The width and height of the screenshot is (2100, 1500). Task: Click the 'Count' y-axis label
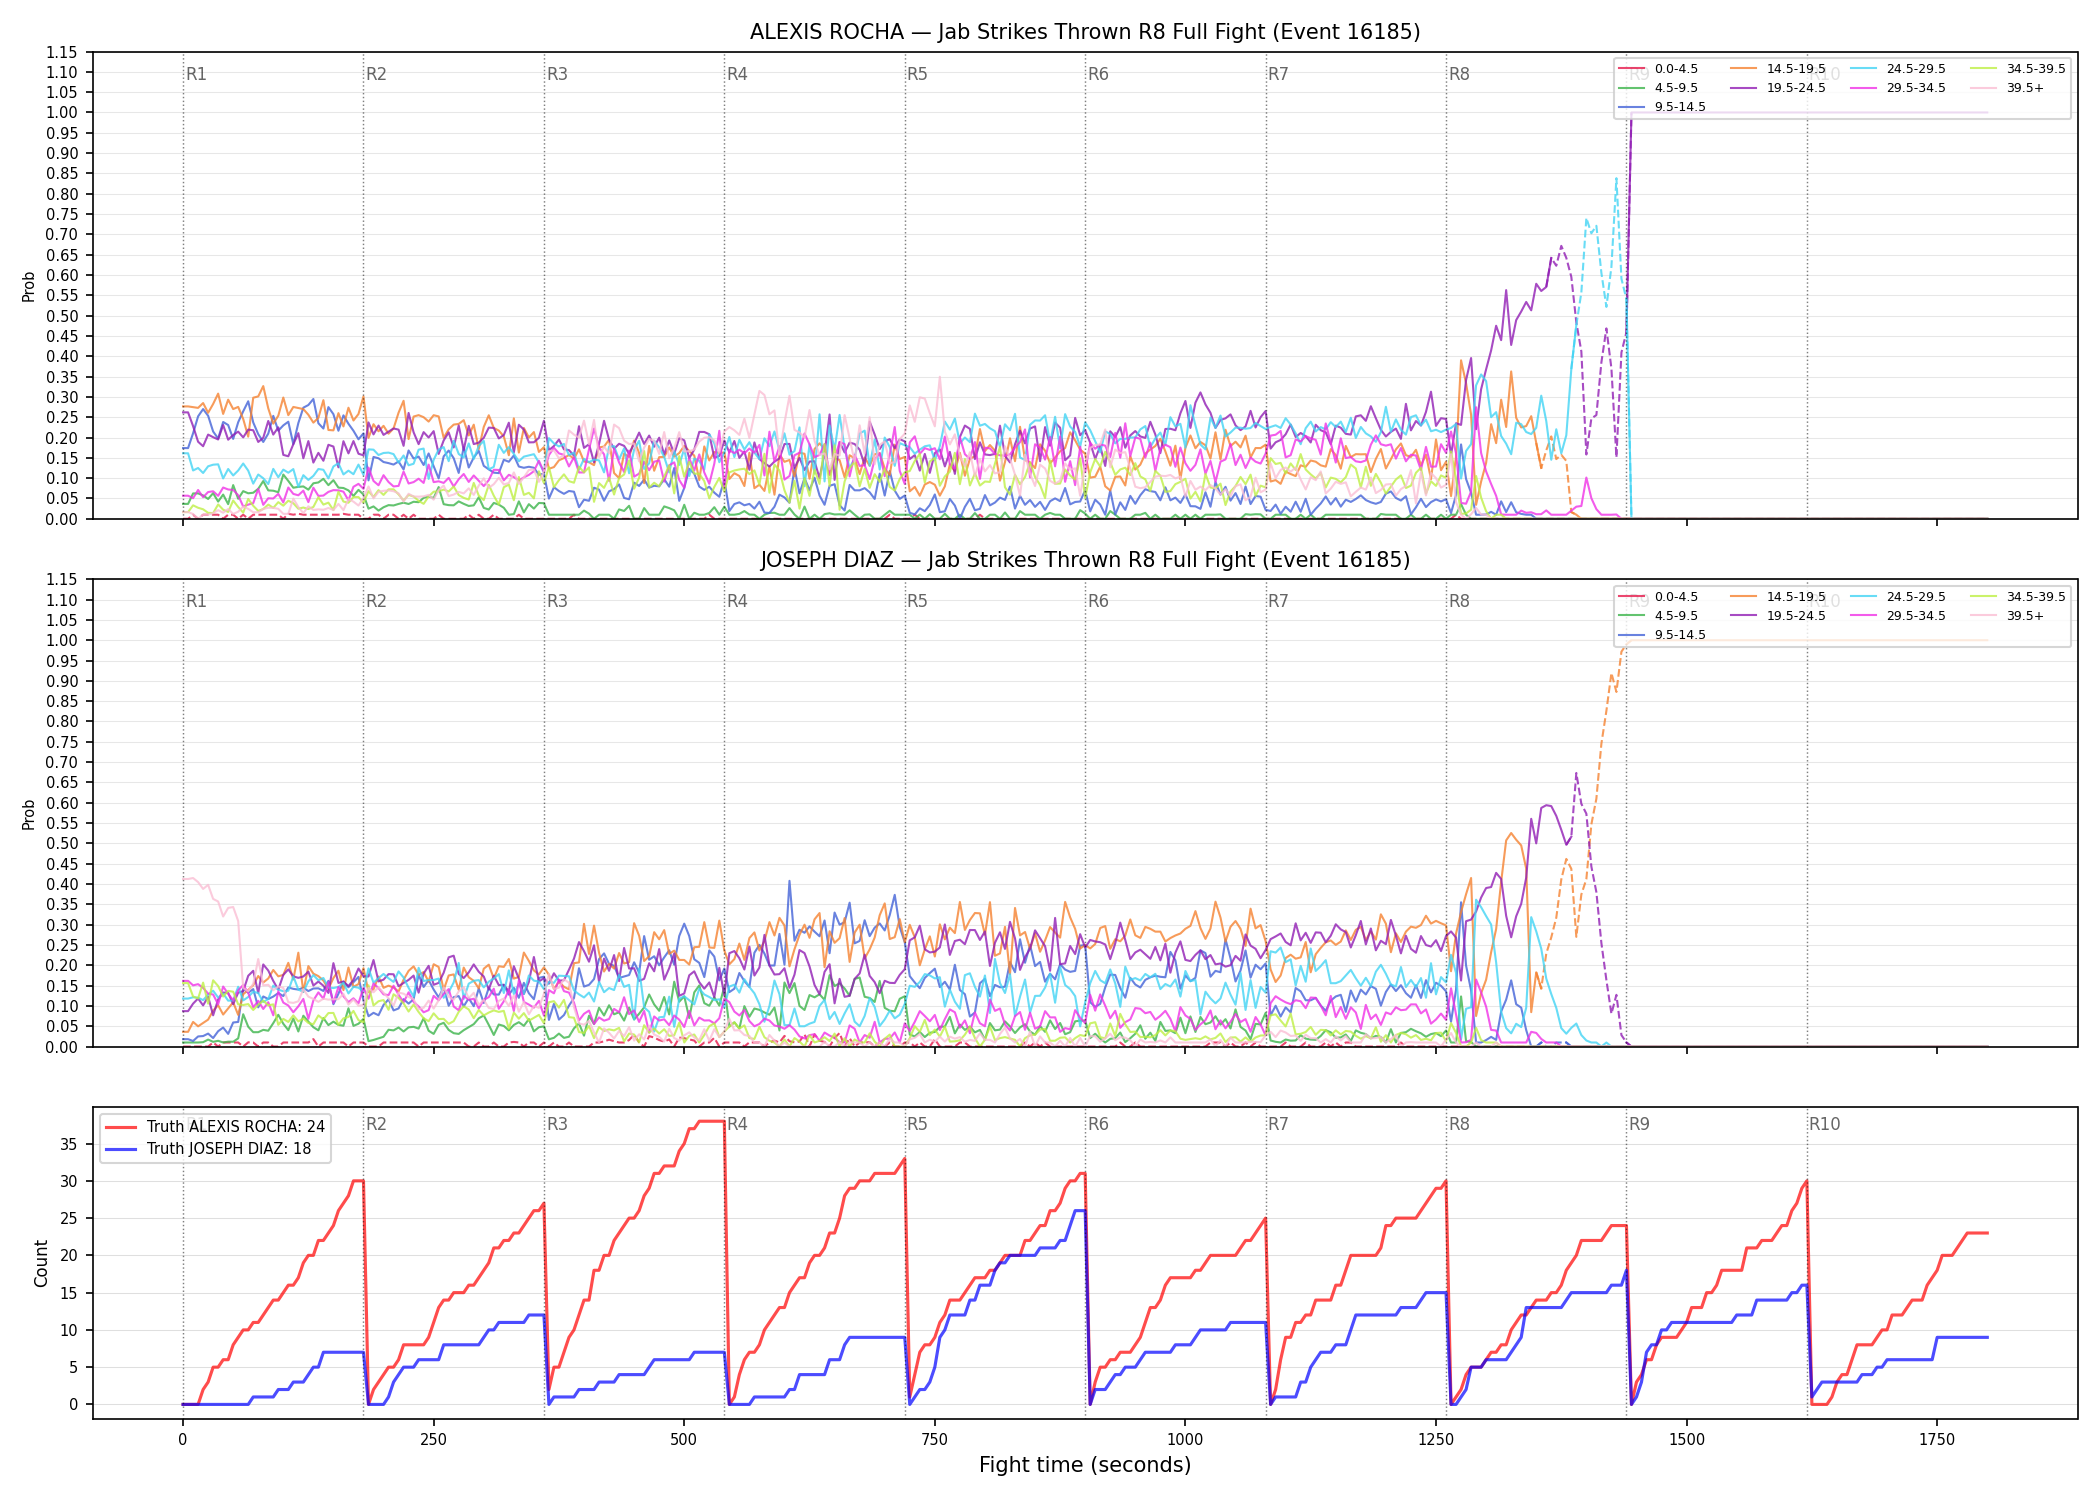(x=41, y=1263)
